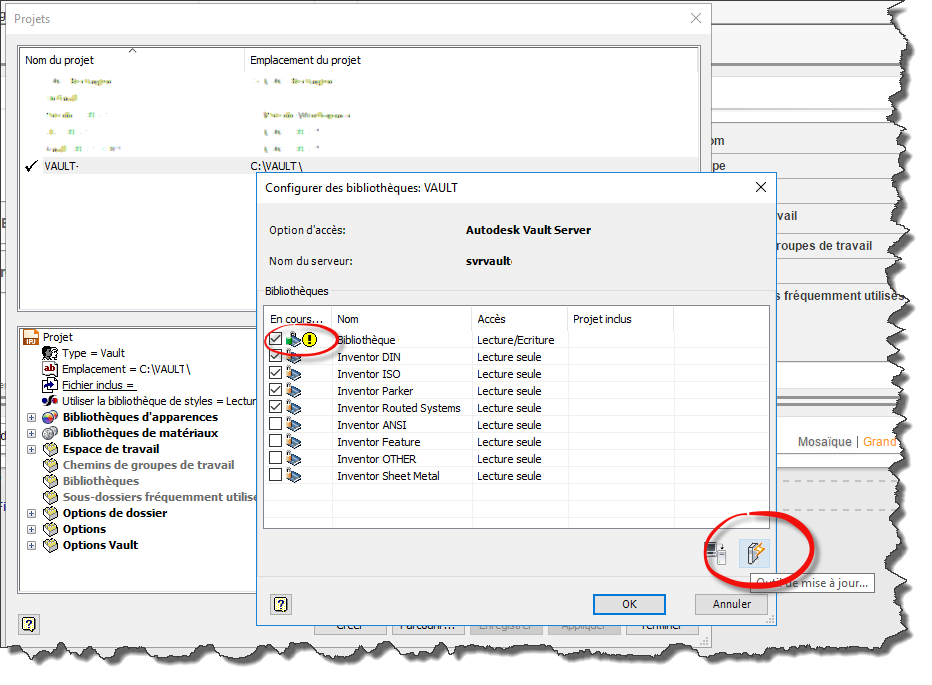This screenshot has height=685, width=932.
Task: Click the Accès column header
Action: click(518, 319)
